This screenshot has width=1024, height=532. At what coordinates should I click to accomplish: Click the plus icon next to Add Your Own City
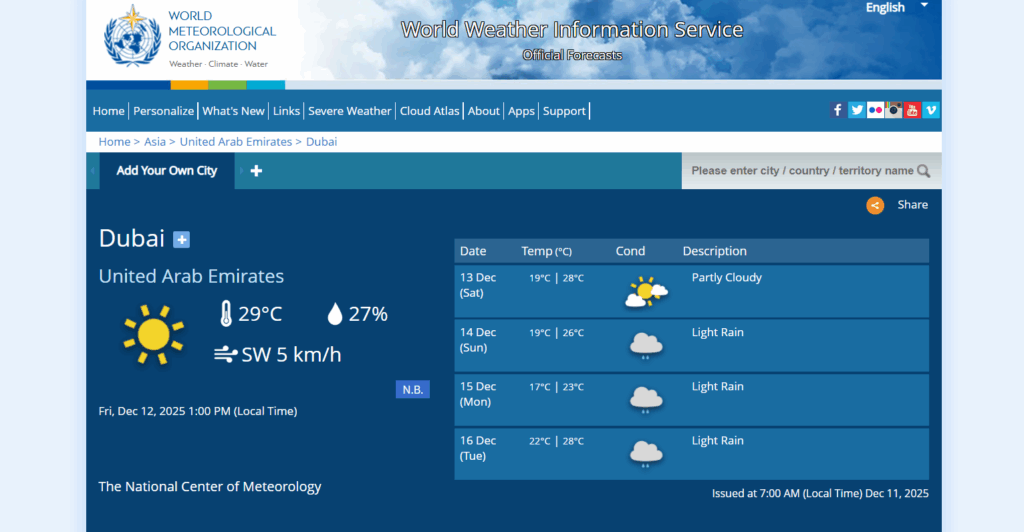pos(256,171)
